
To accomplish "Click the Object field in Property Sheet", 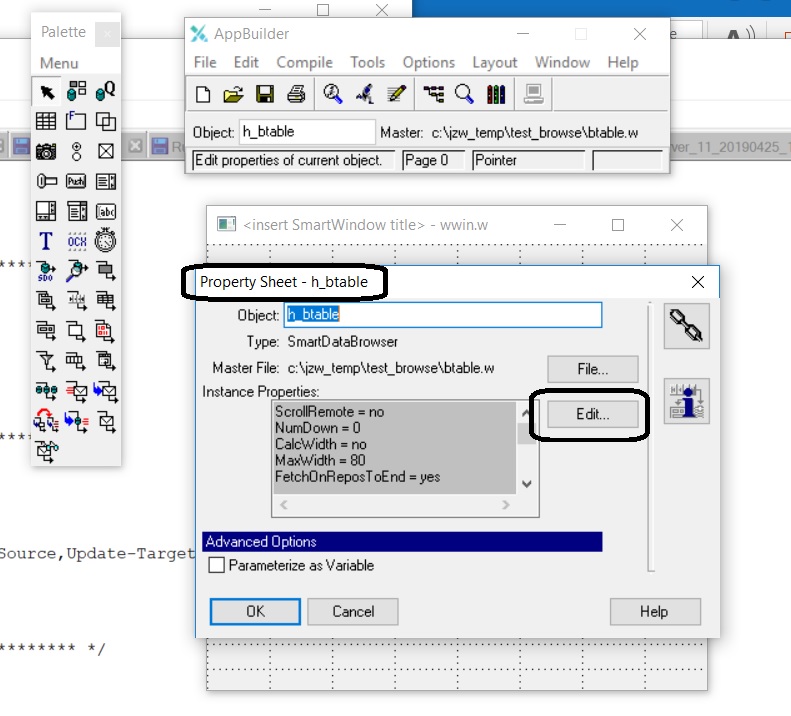I will pyautogui.click(x=443, y=314).
